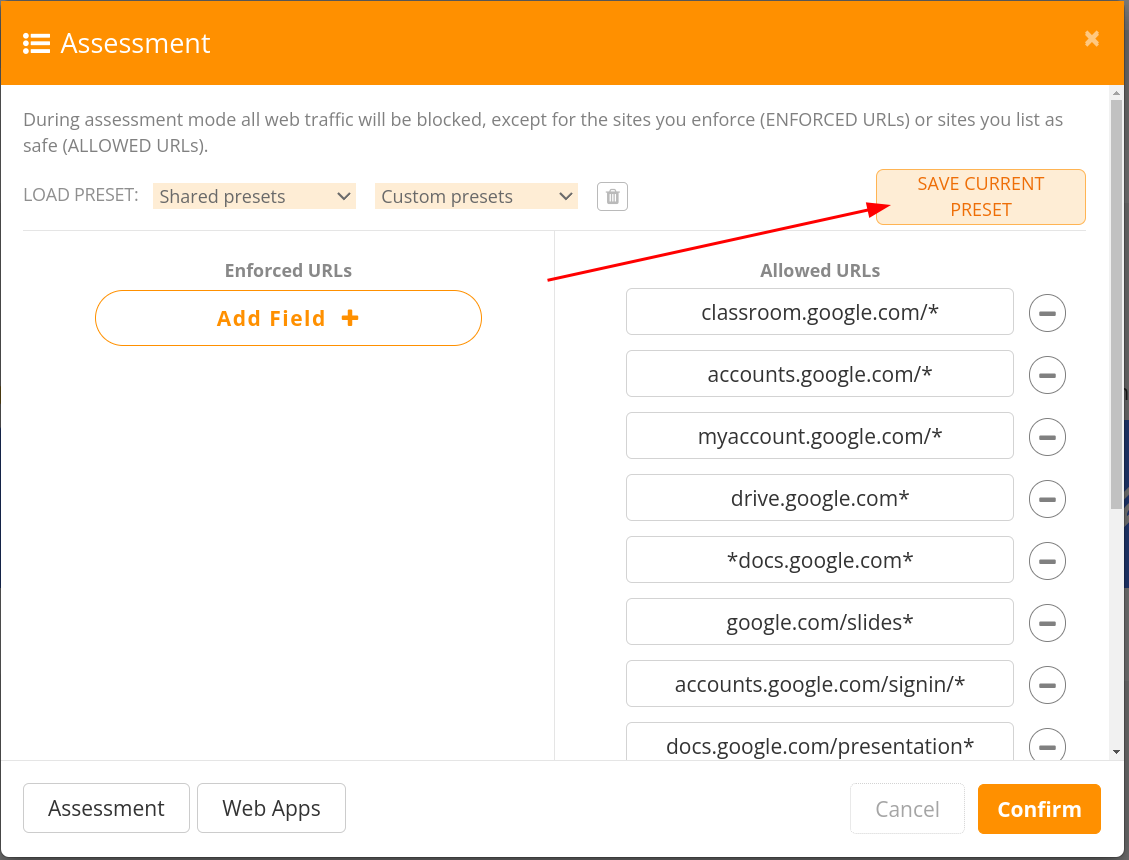Edit the myaccount.google.com/* URL field
Screen dimensions: 1129x860
[819, 436]
